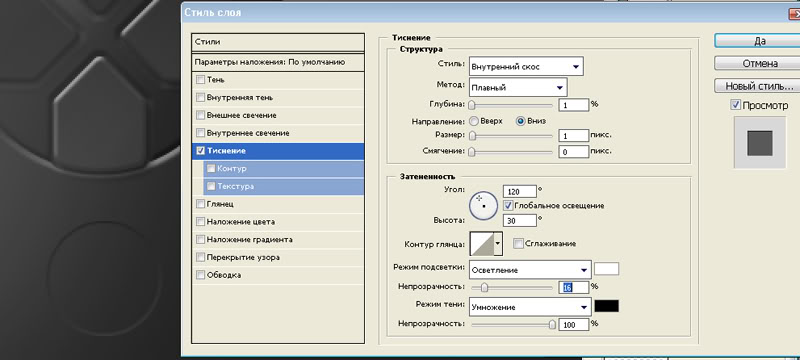This screenshot has width=800, height=360.
Task: Enable the Внешнее свечение checkbox
Action: [201, 115]
